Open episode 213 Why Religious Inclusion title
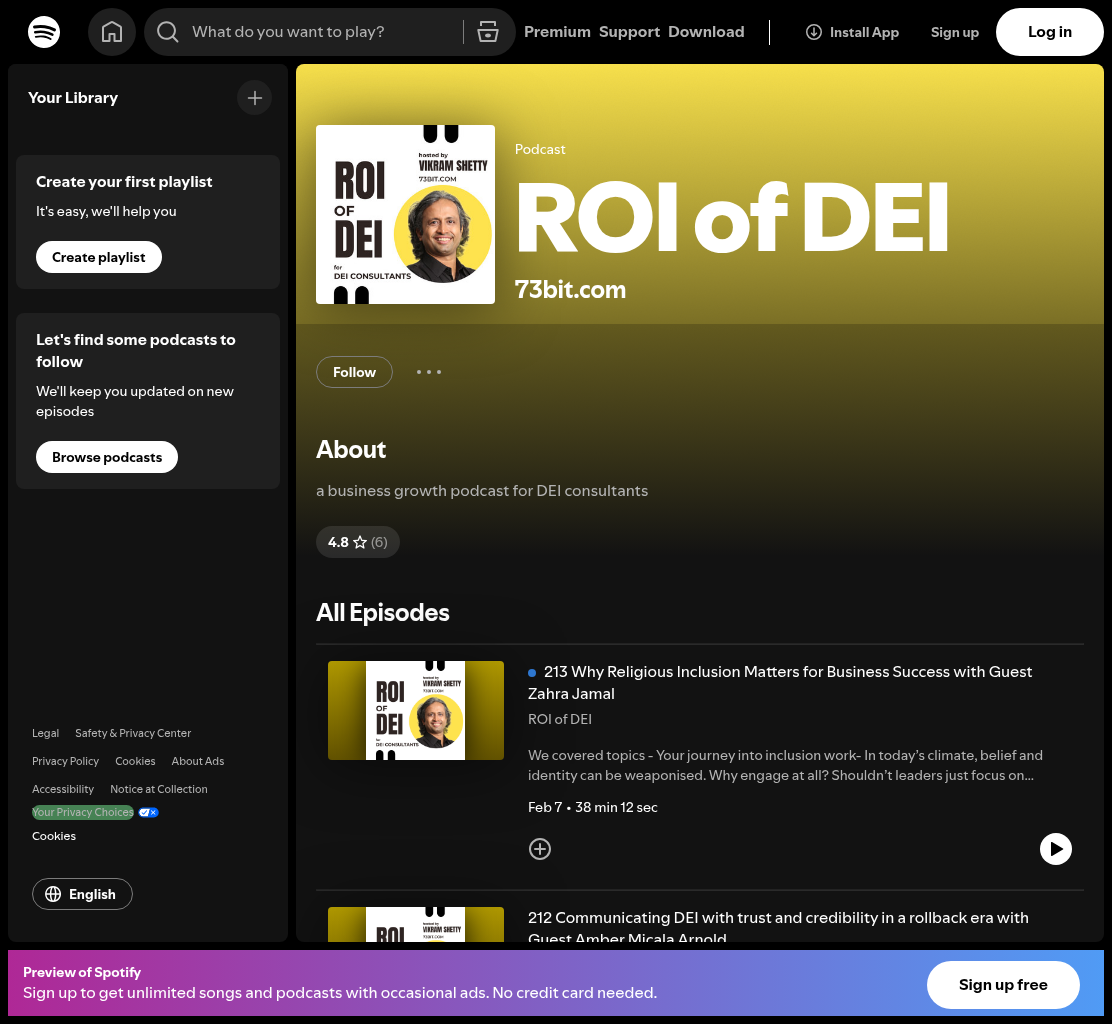Screen dimensions: 1112x1024 [780, 683]
